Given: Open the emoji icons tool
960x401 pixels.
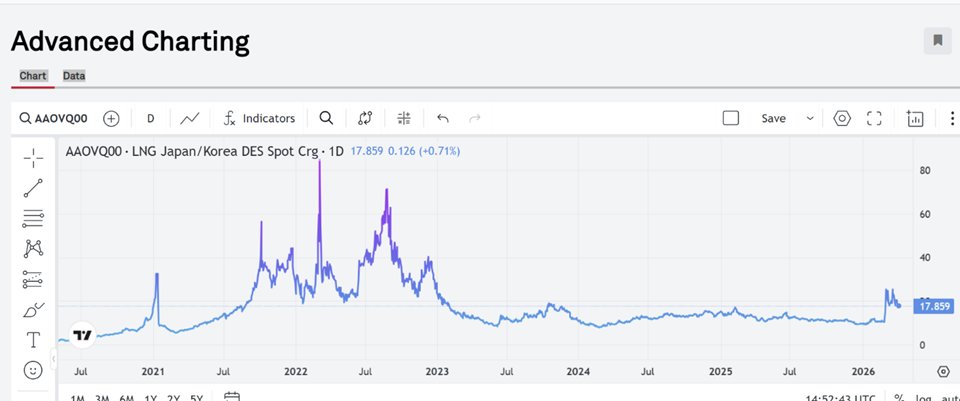Looking at the screenshot, I should (33, 370).
